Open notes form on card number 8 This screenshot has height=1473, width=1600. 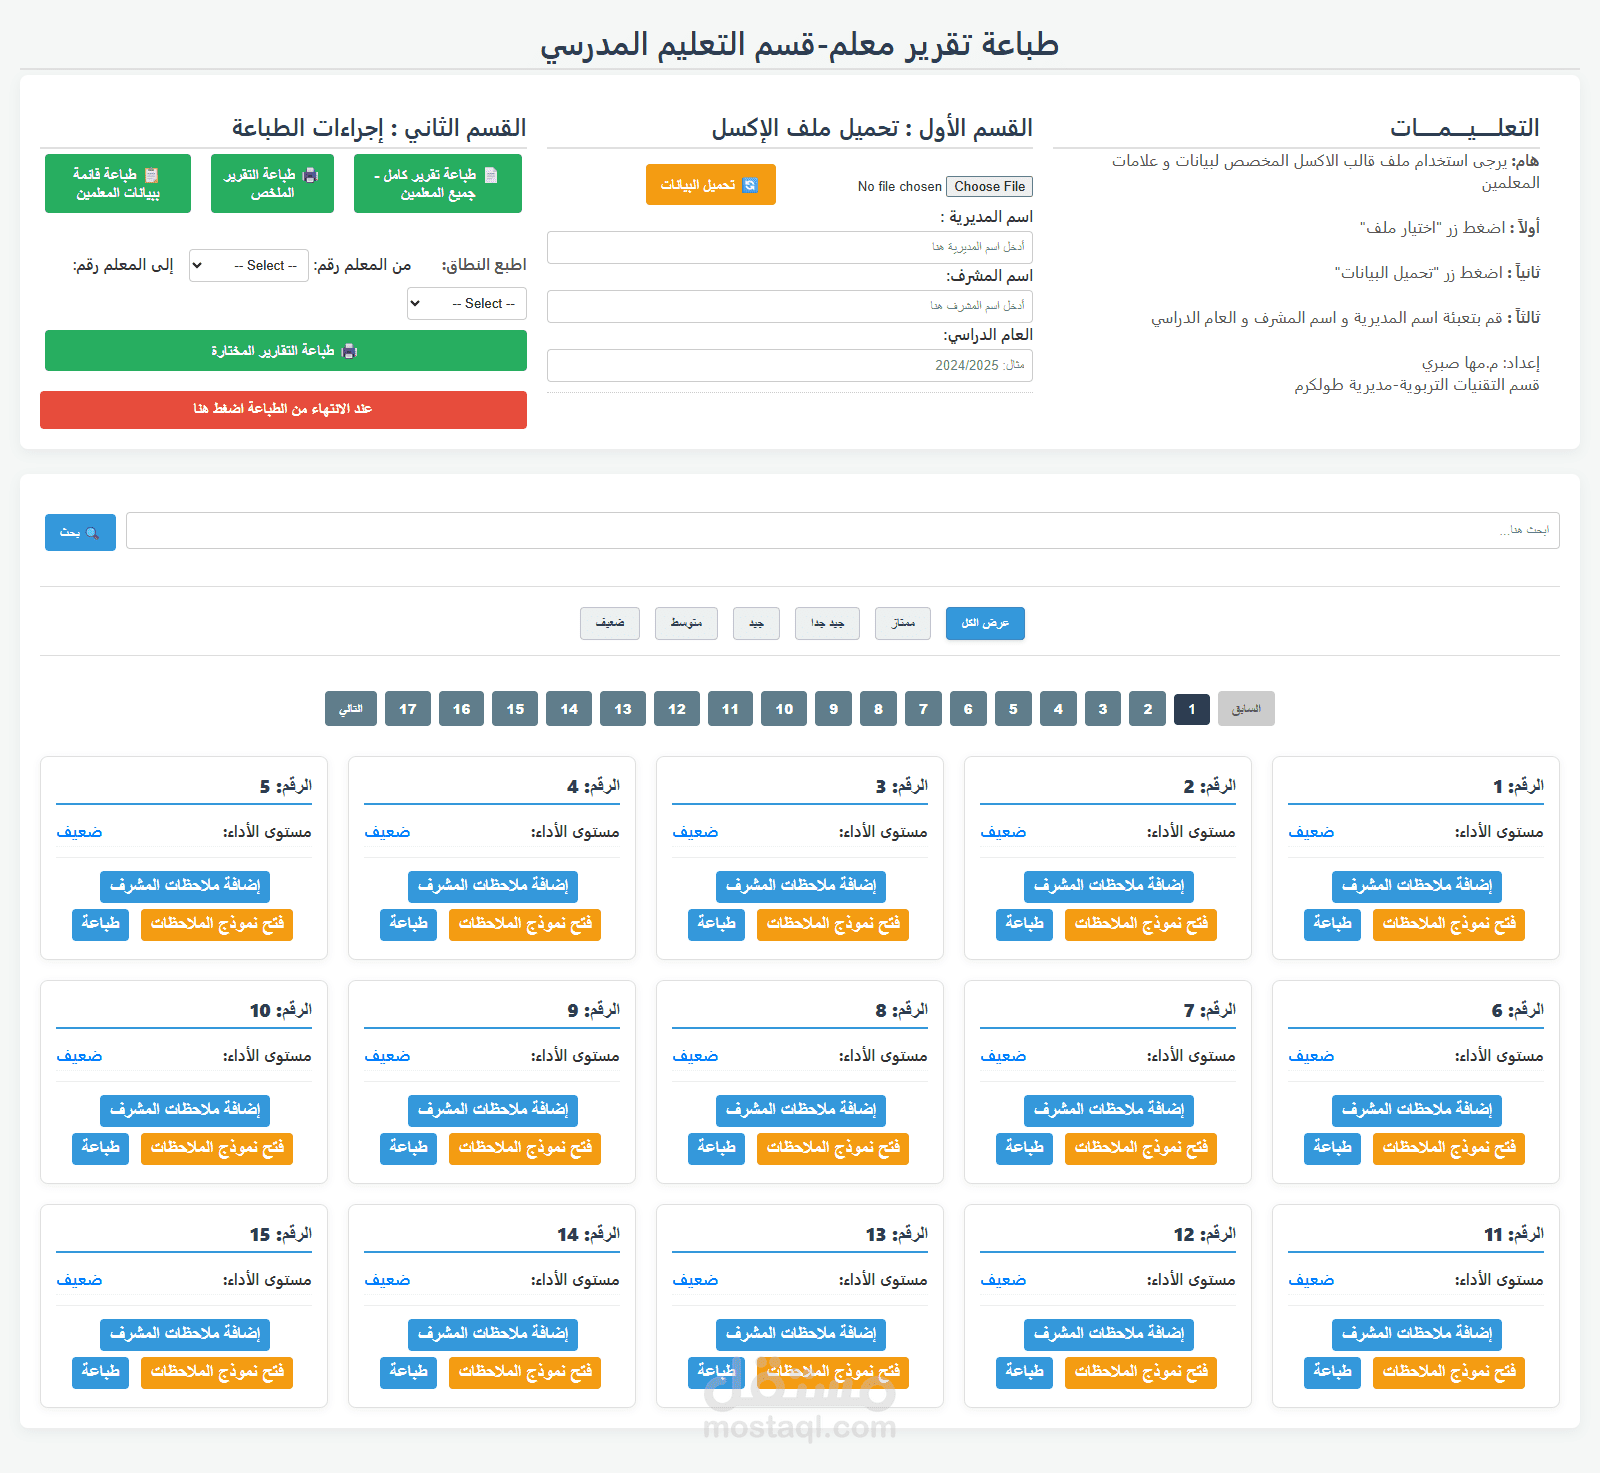pyautogui.click(x=833, y=1148)
